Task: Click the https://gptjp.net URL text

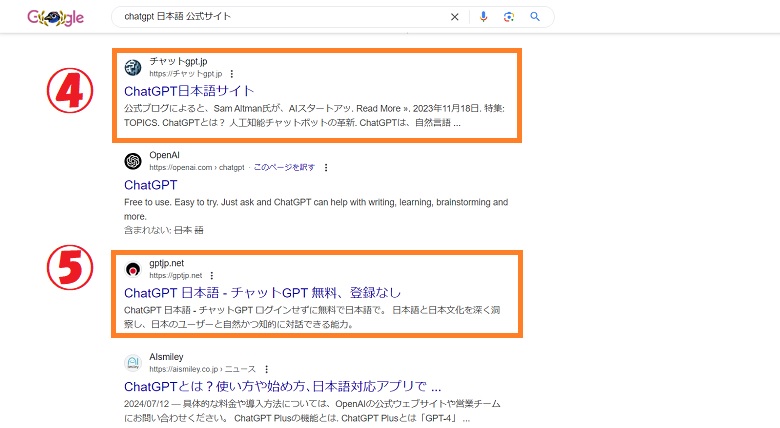Action: pos(176,276)
